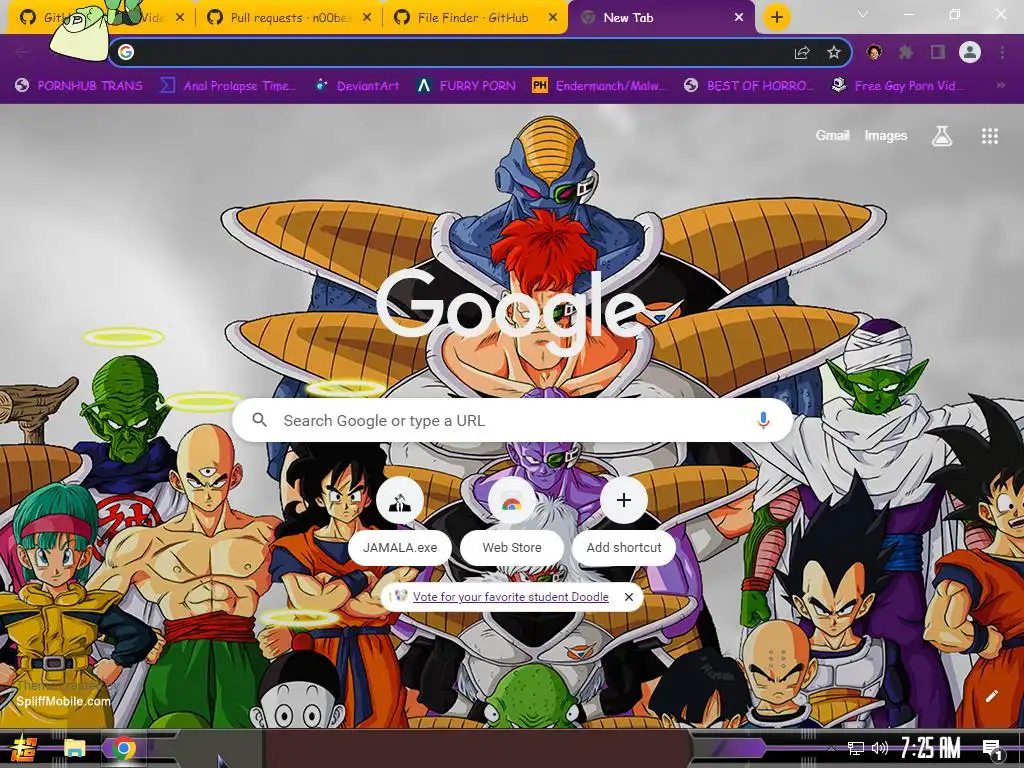Image resolution: width=1024 pixels, height=768 pixels.
Task: Customize this page with the pencil icon
Action: (x=992, y=696)
